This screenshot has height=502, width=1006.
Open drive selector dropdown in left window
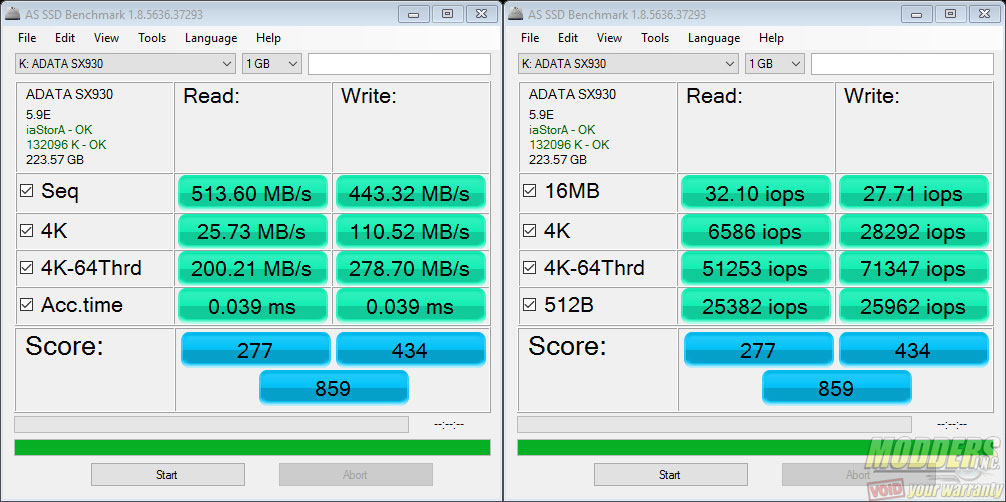(x=125, y=64)
